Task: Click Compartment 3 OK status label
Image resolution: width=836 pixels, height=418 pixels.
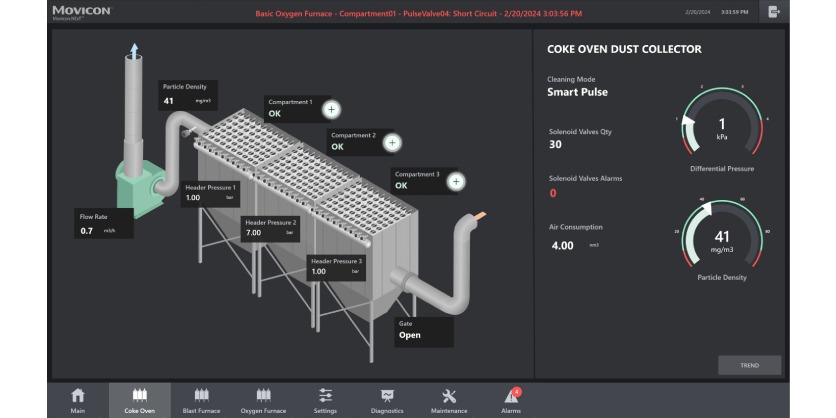Action: (x=401, y=186)
